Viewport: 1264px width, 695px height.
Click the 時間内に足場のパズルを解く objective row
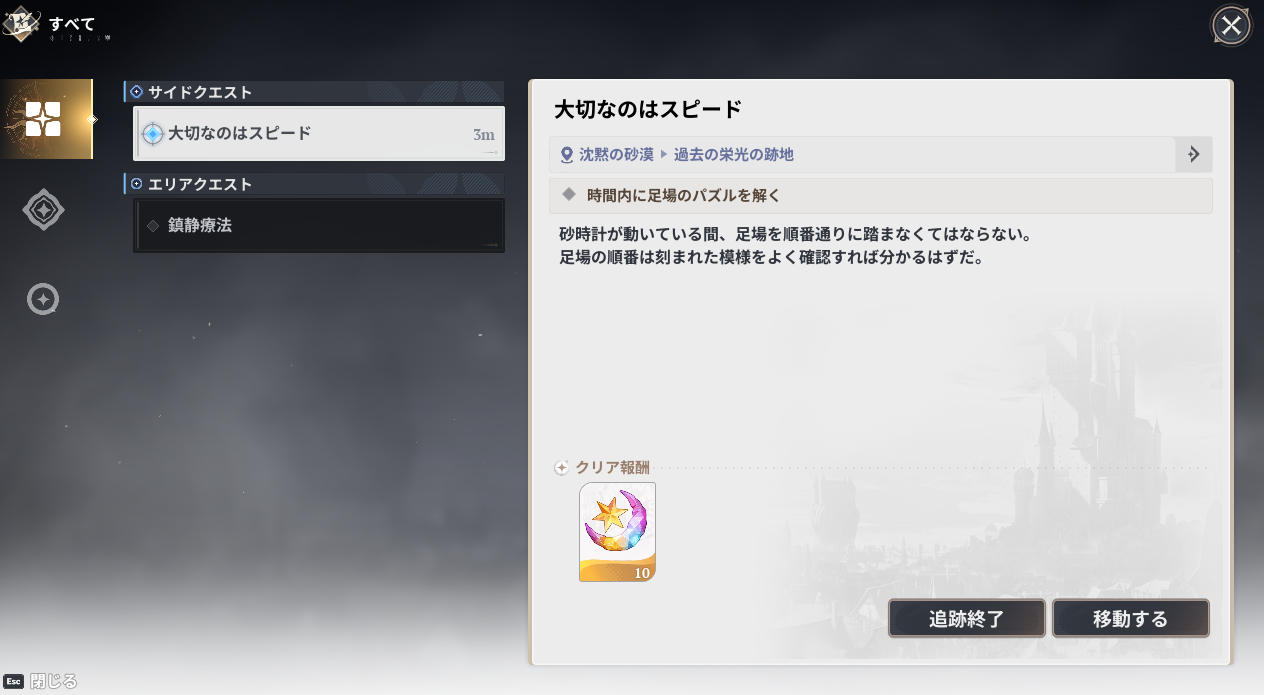pyautogui.click(x=880, y=195)
